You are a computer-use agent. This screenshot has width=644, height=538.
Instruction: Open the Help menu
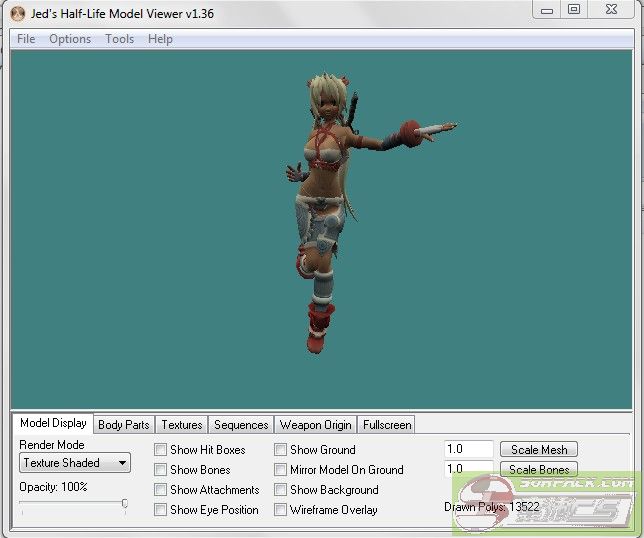coord(160,39)
